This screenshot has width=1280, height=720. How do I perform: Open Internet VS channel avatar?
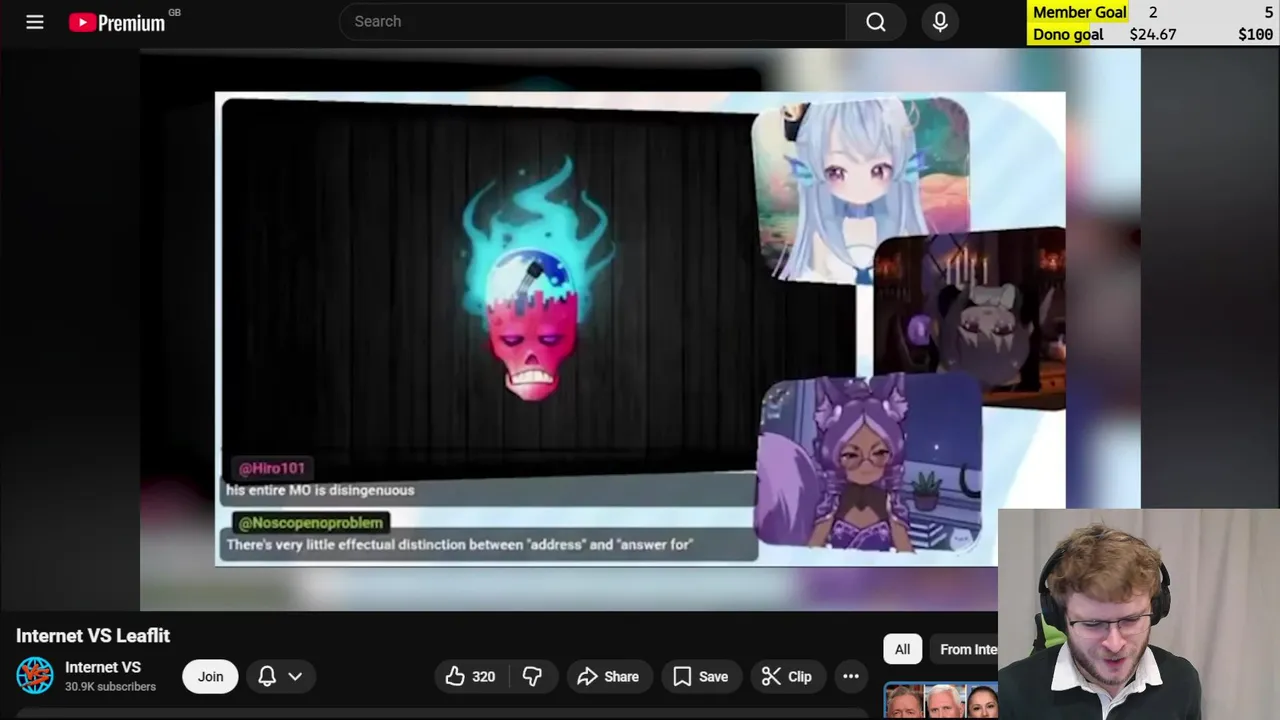35,676
